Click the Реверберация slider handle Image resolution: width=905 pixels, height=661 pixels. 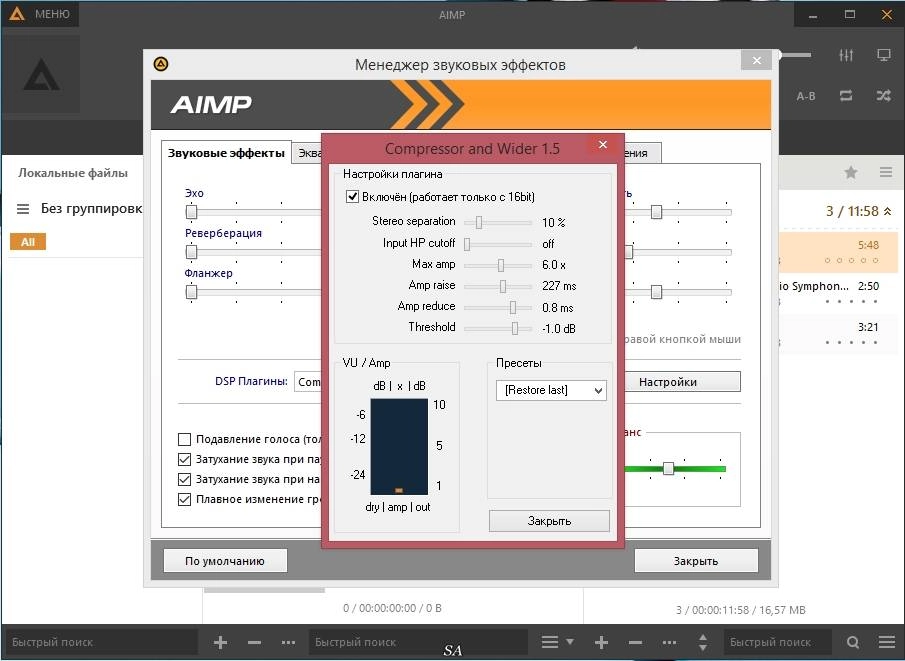coord(192,252)
